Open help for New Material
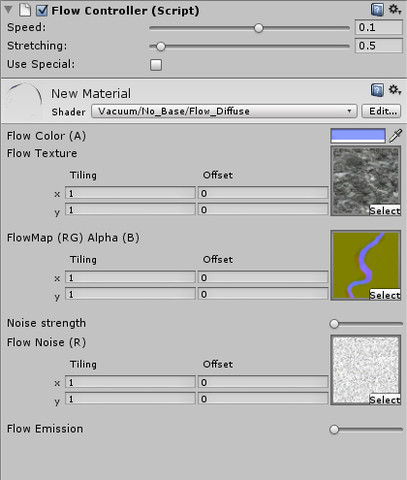The height and width of the screenshot is (480, 407). [377, 90]
